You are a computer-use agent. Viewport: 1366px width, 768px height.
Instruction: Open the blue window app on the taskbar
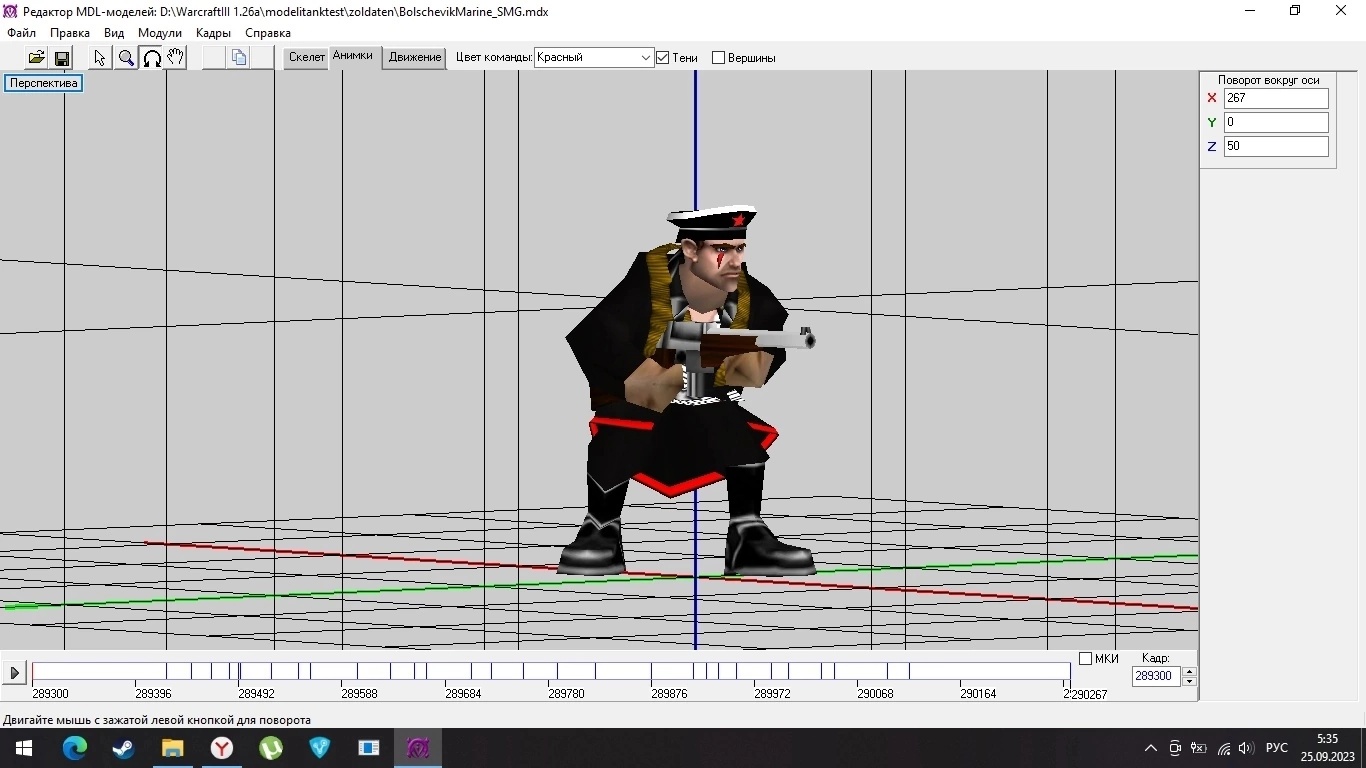tap(368, 748)
